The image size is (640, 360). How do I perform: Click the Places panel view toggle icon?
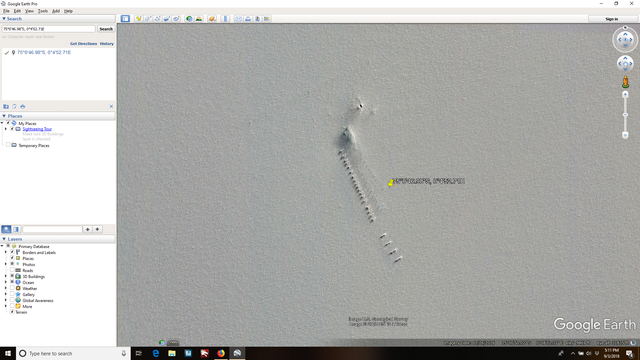(16, 229)
